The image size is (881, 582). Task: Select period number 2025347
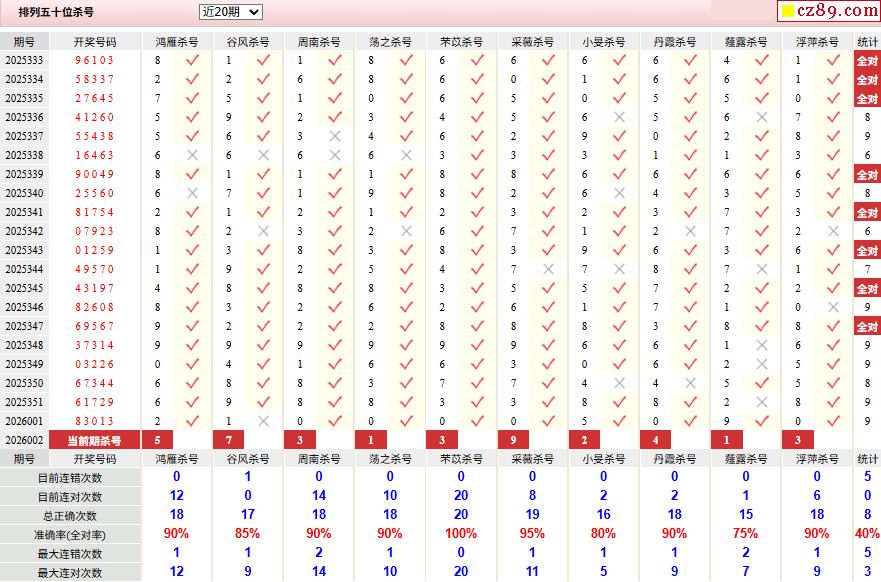(x=24, y=326)
